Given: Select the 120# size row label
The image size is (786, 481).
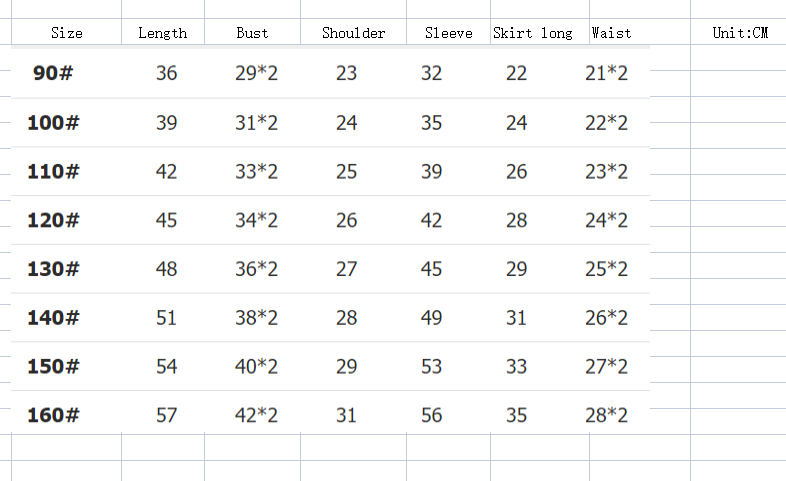Looking at the screenshot, I should (53, 220).
